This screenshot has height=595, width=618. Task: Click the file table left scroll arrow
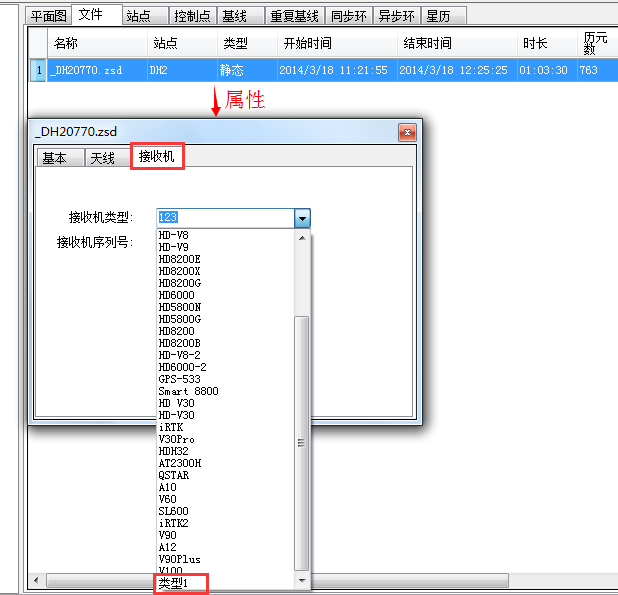click(x=37, y=580)
